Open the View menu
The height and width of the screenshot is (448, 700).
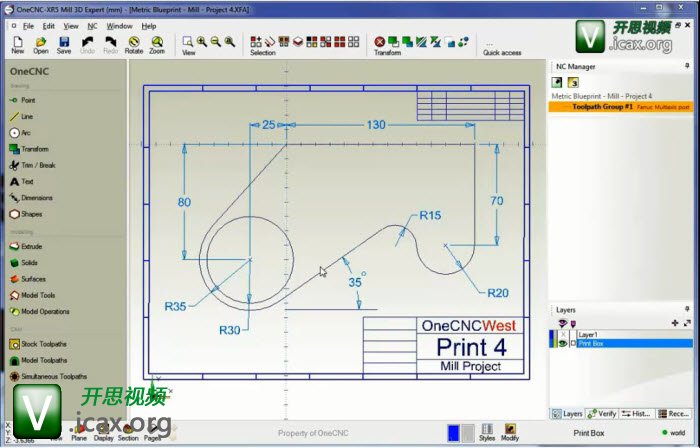click(71, 26)
